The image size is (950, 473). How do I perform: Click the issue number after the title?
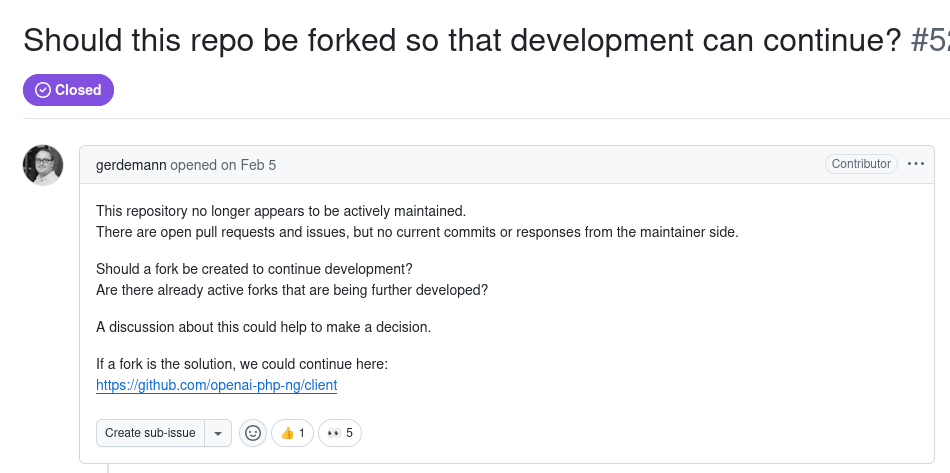(931, 40)
